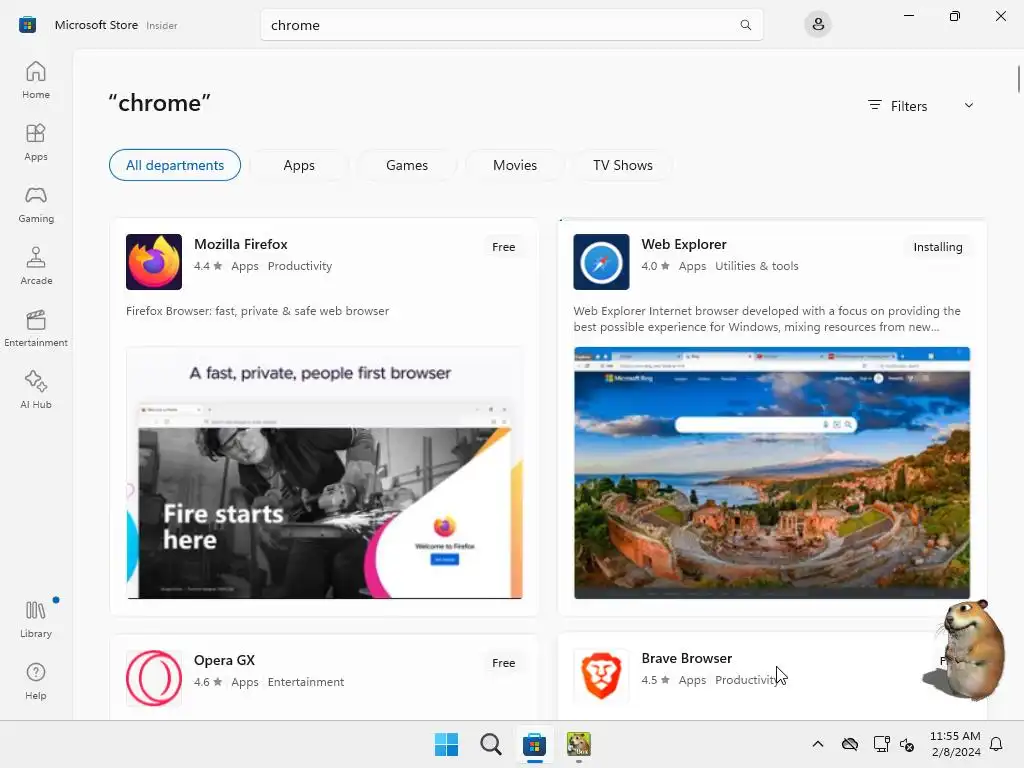The height and width of the screenshot is (768, 1024).
Task: Open Windows Start menu on taskbar
Action: 447,744
